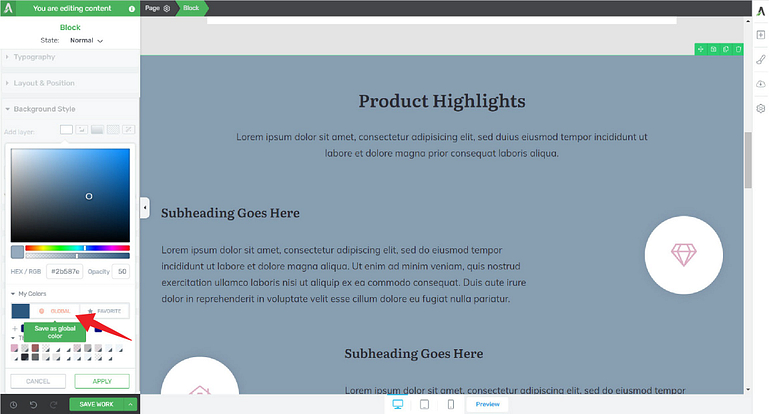Click the dark blue saved color swatch
This screenshot has height=414, width=769.
(x=21, y=311)
